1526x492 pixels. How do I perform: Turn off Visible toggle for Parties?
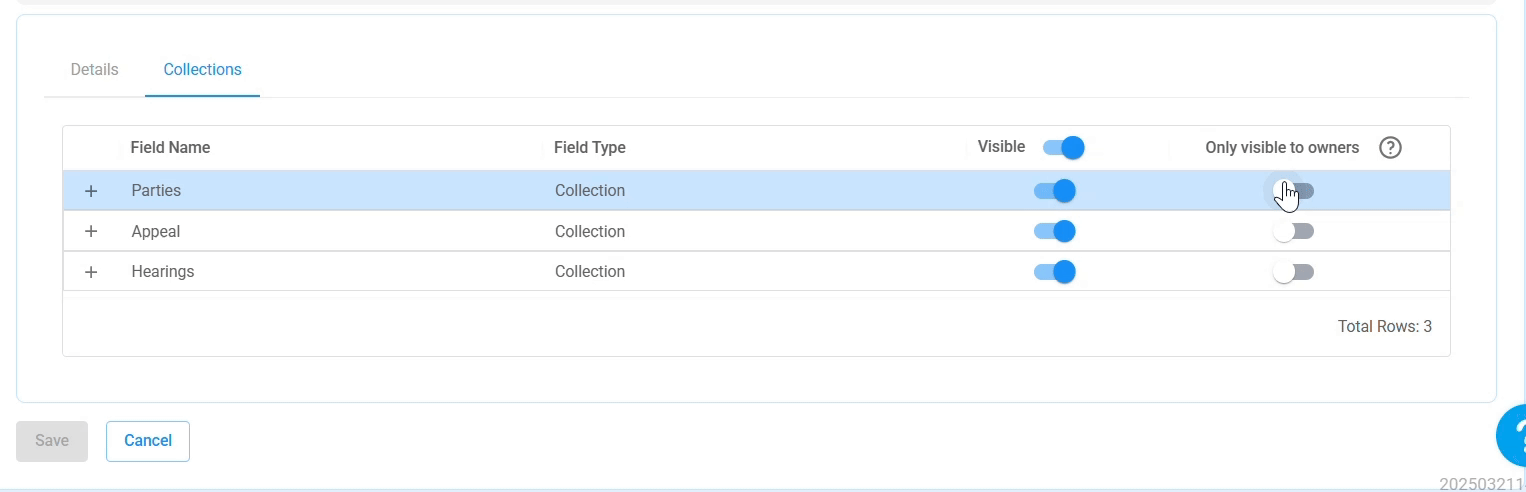click(x=1054, y=191)
